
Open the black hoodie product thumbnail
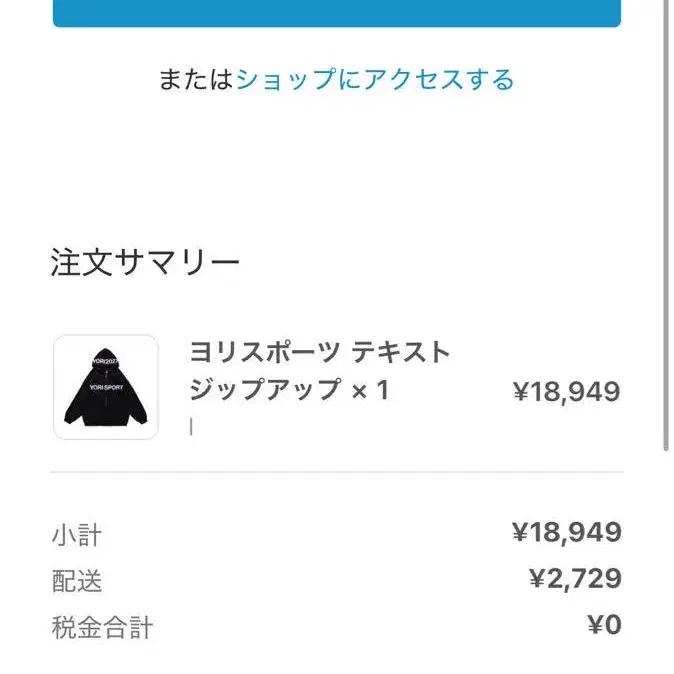(106, 387)
